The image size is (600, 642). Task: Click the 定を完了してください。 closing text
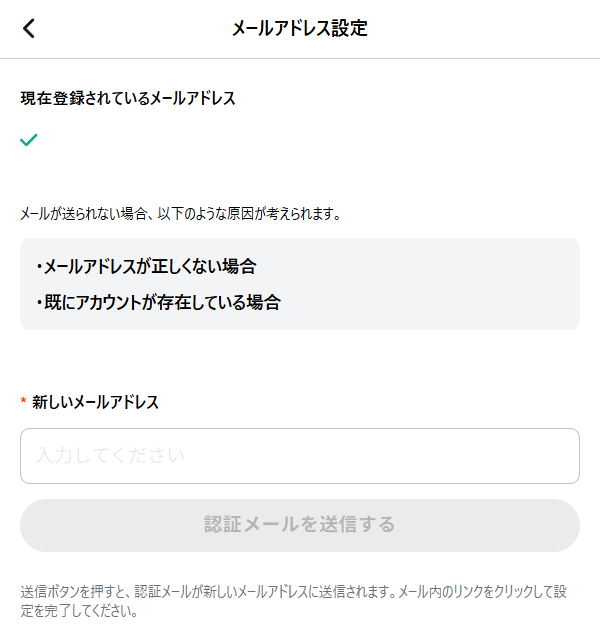pyautogui.click(x=79, y=611)
